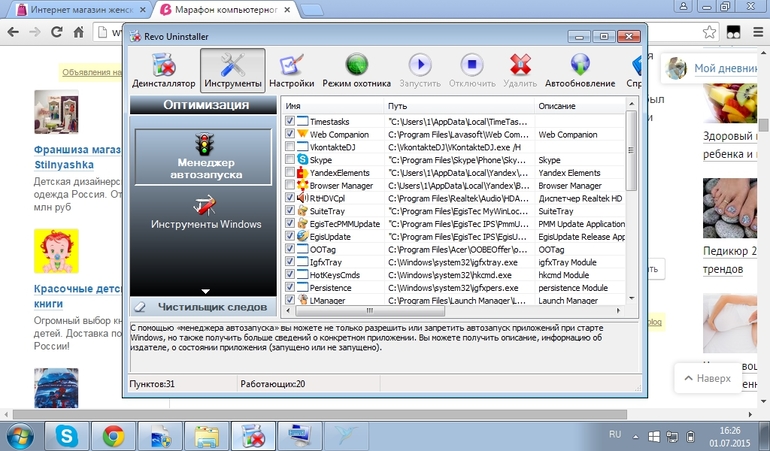Open the Деинсталлятор tool in Revo Uninstaller
The width and height of the screenshot is (770, 451).
164,70
